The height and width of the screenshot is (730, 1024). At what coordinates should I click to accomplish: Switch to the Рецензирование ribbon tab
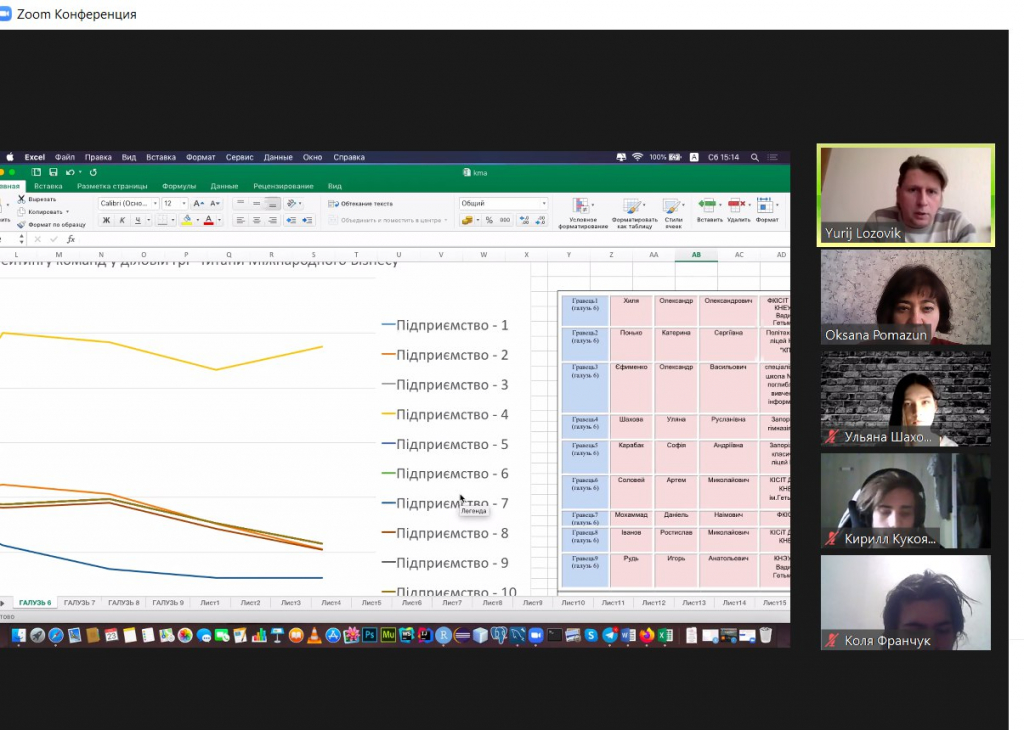click(x=283, y=186)
